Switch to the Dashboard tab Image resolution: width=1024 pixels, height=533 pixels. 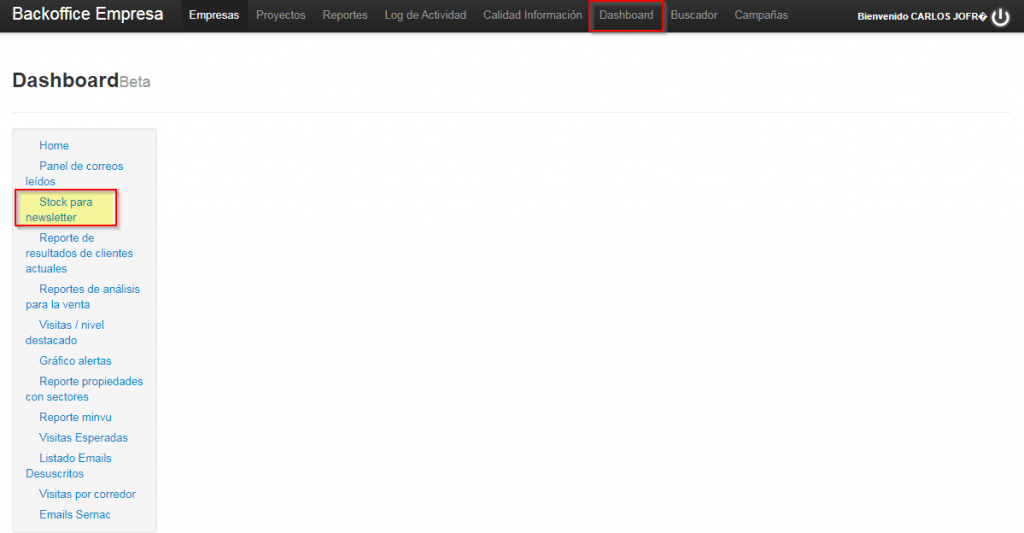pos(626,15)
